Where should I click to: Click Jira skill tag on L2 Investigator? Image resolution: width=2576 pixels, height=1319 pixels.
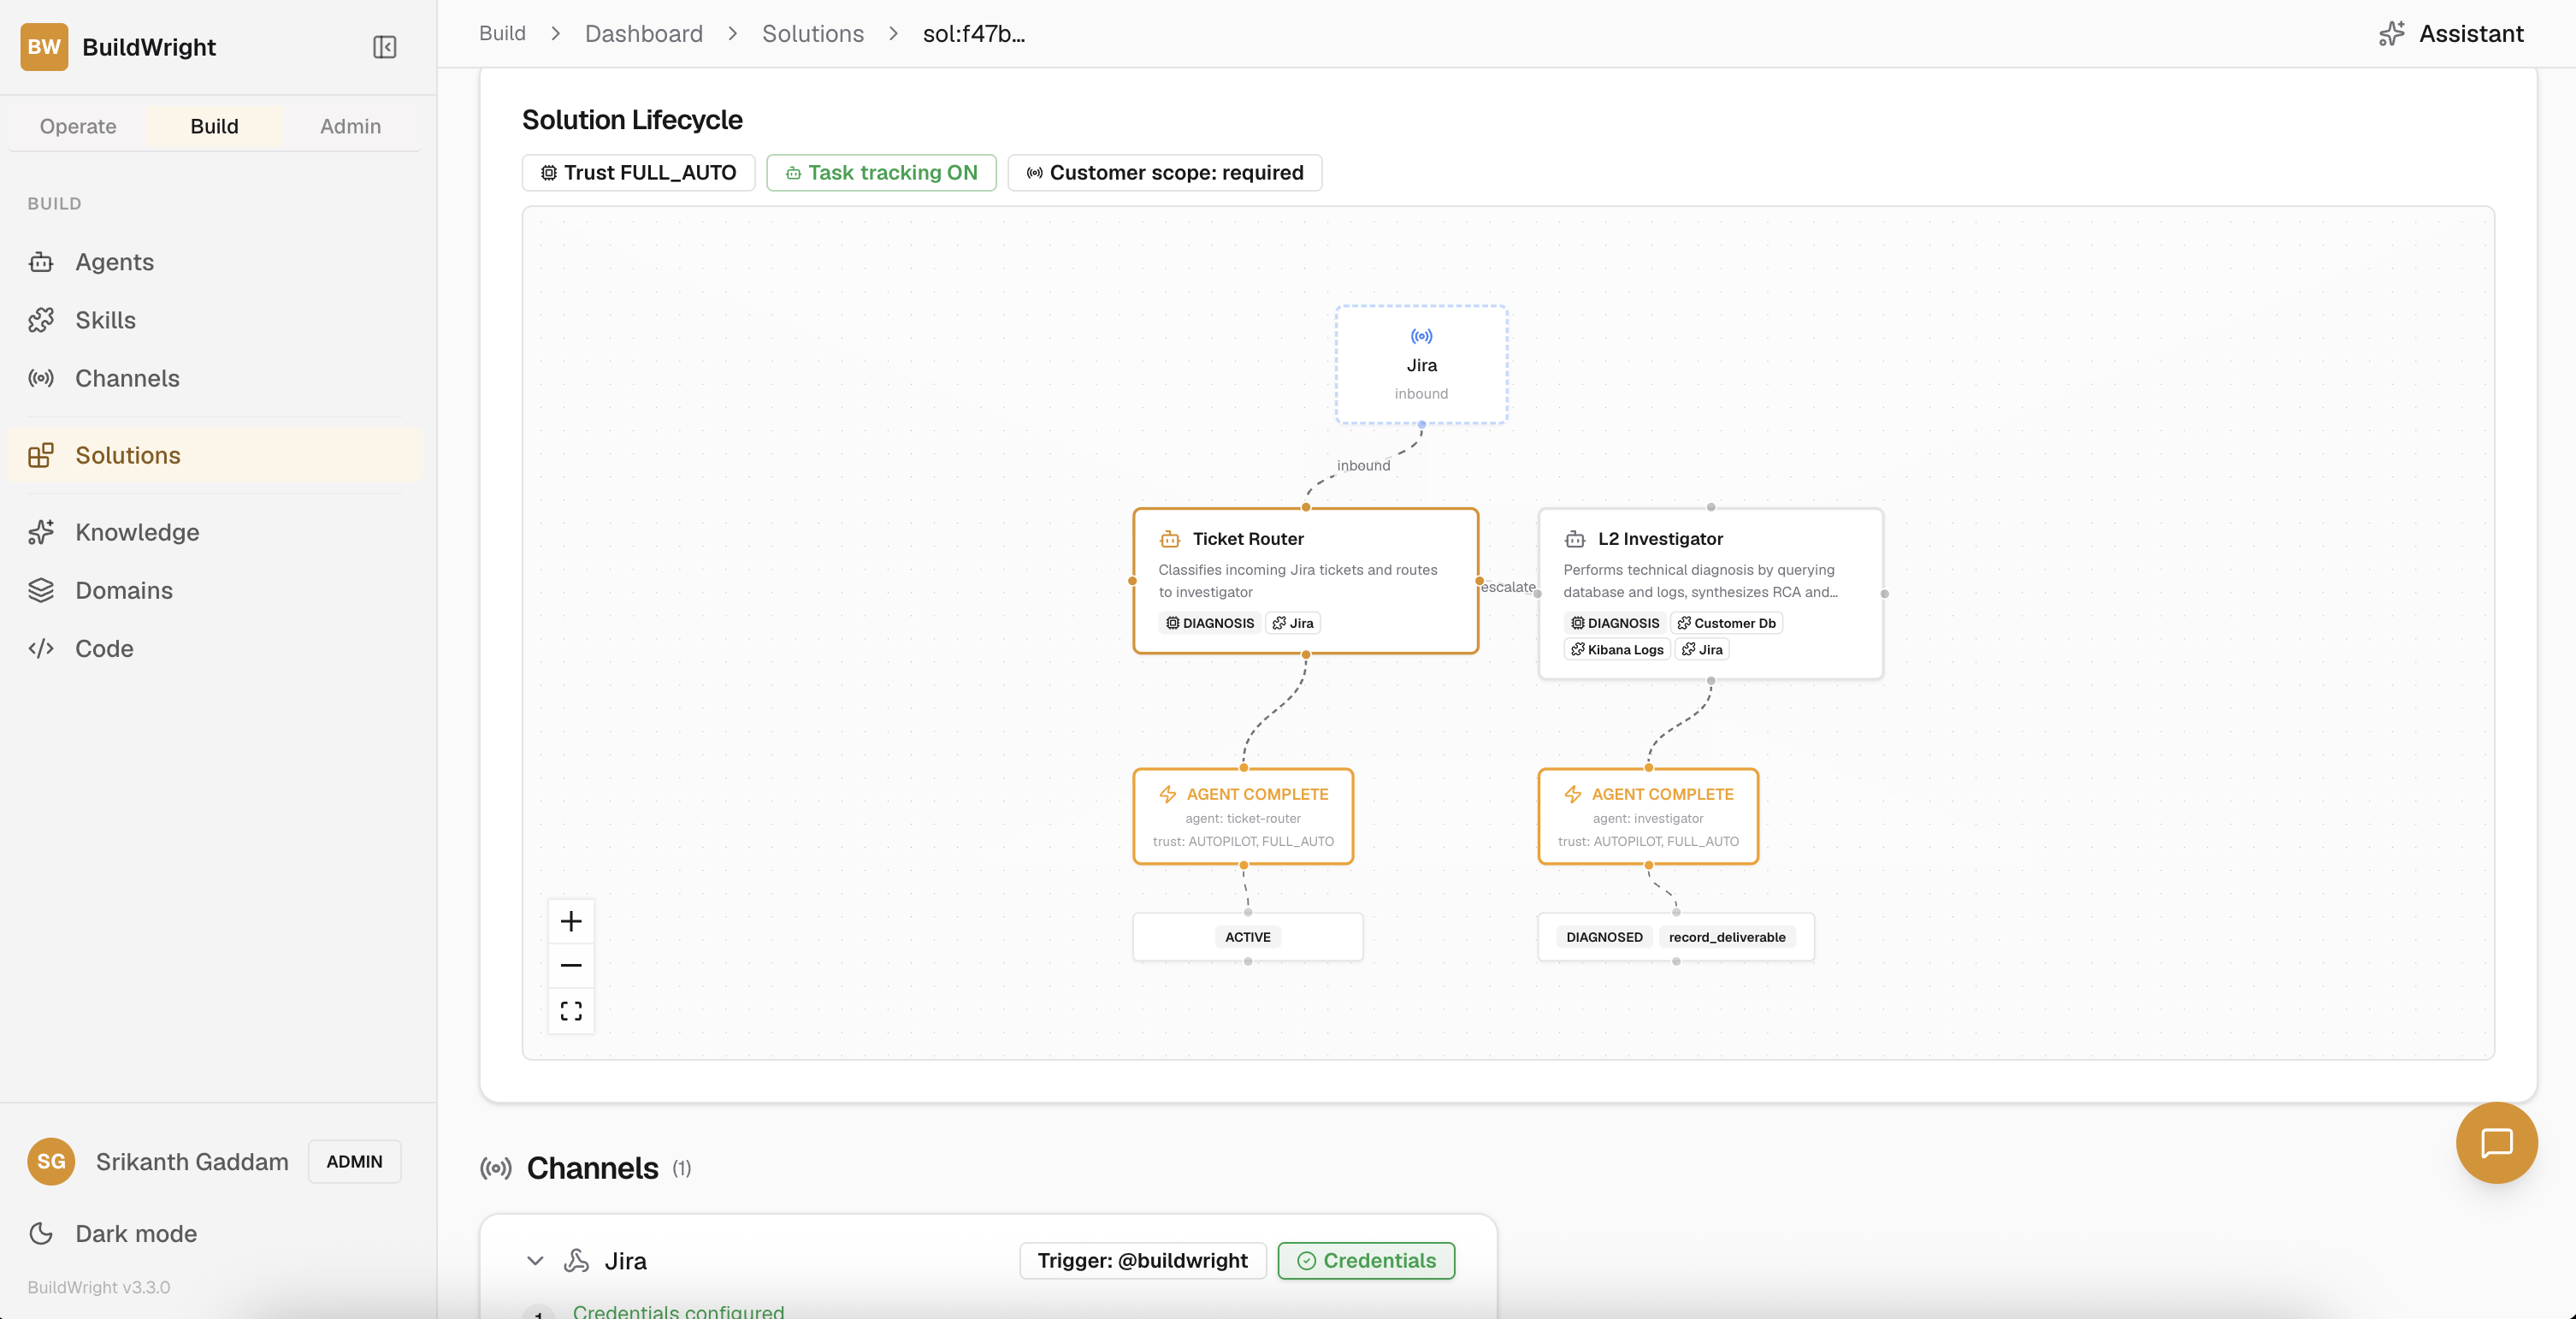coord(1702,649)
